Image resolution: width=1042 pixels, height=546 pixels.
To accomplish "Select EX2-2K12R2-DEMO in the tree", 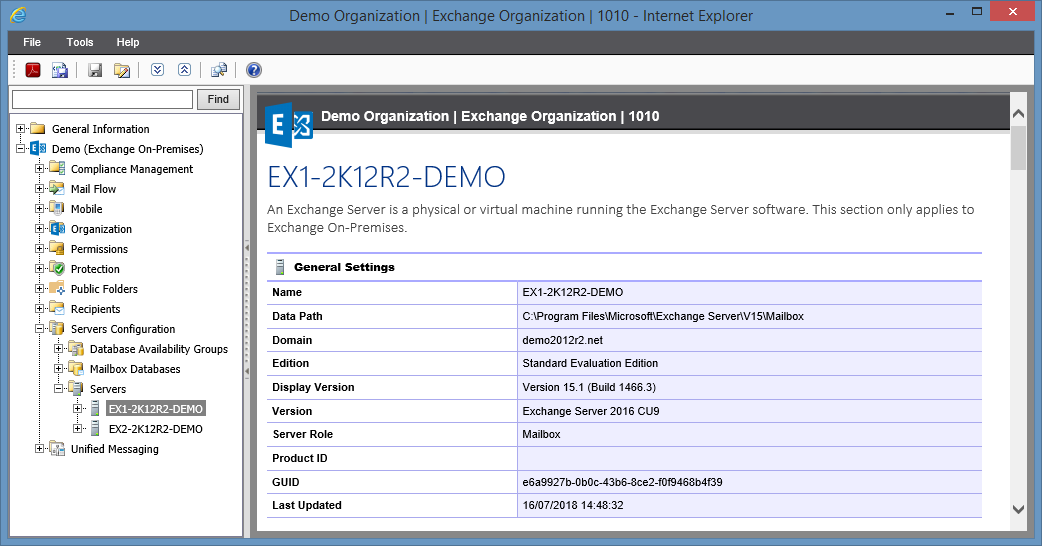I will pyautogui.click(x=156, y=429).
